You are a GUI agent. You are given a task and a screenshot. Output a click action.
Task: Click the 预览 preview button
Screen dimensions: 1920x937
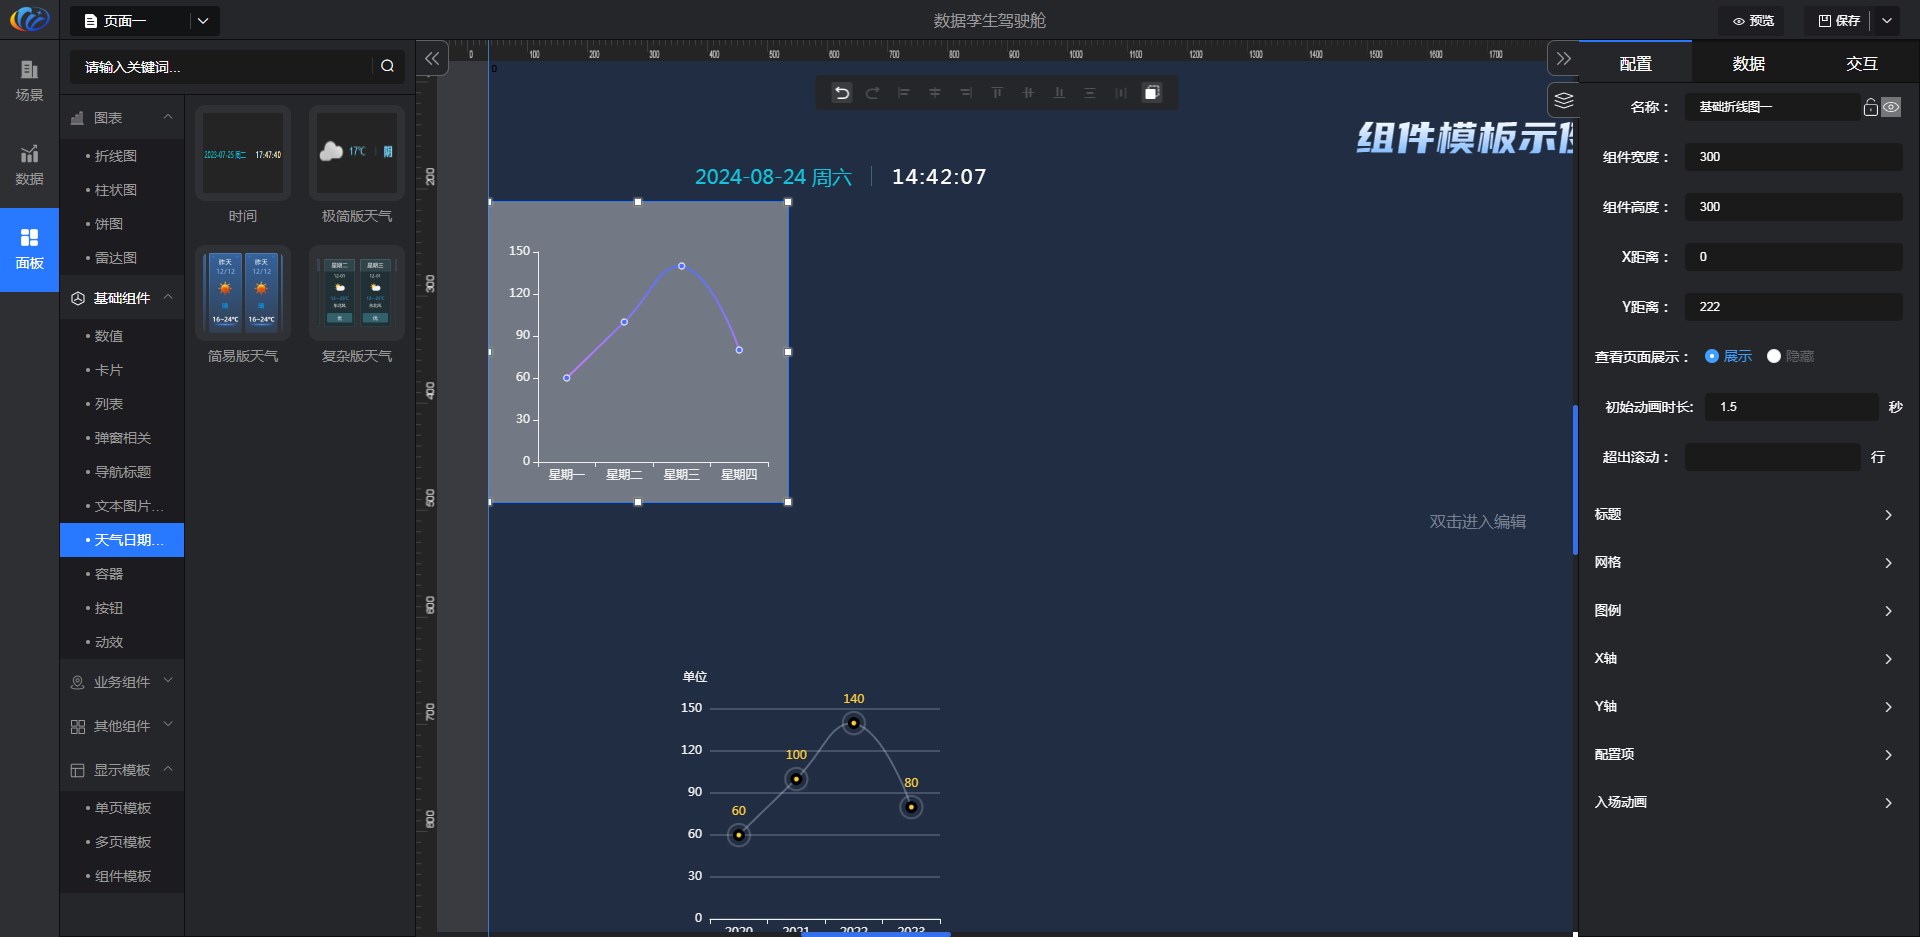(x=1754, y=21)
